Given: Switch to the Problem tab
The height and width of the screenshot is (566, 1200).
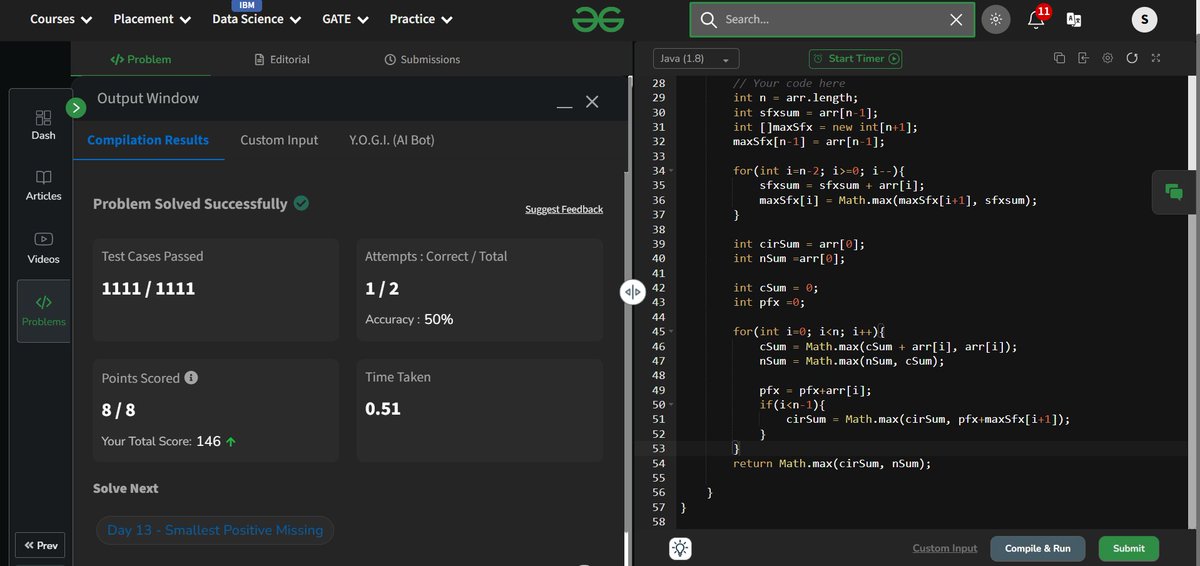Looking at the screenshot, I should click(140, 59).
